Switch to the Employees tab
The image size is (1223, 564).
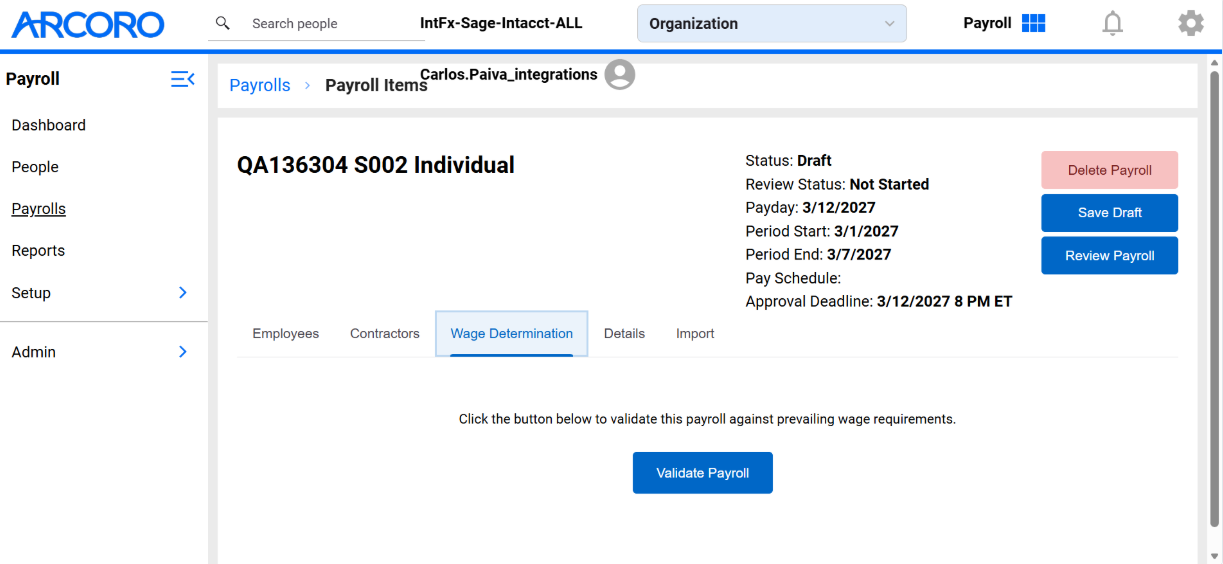[x=286, y=334]
